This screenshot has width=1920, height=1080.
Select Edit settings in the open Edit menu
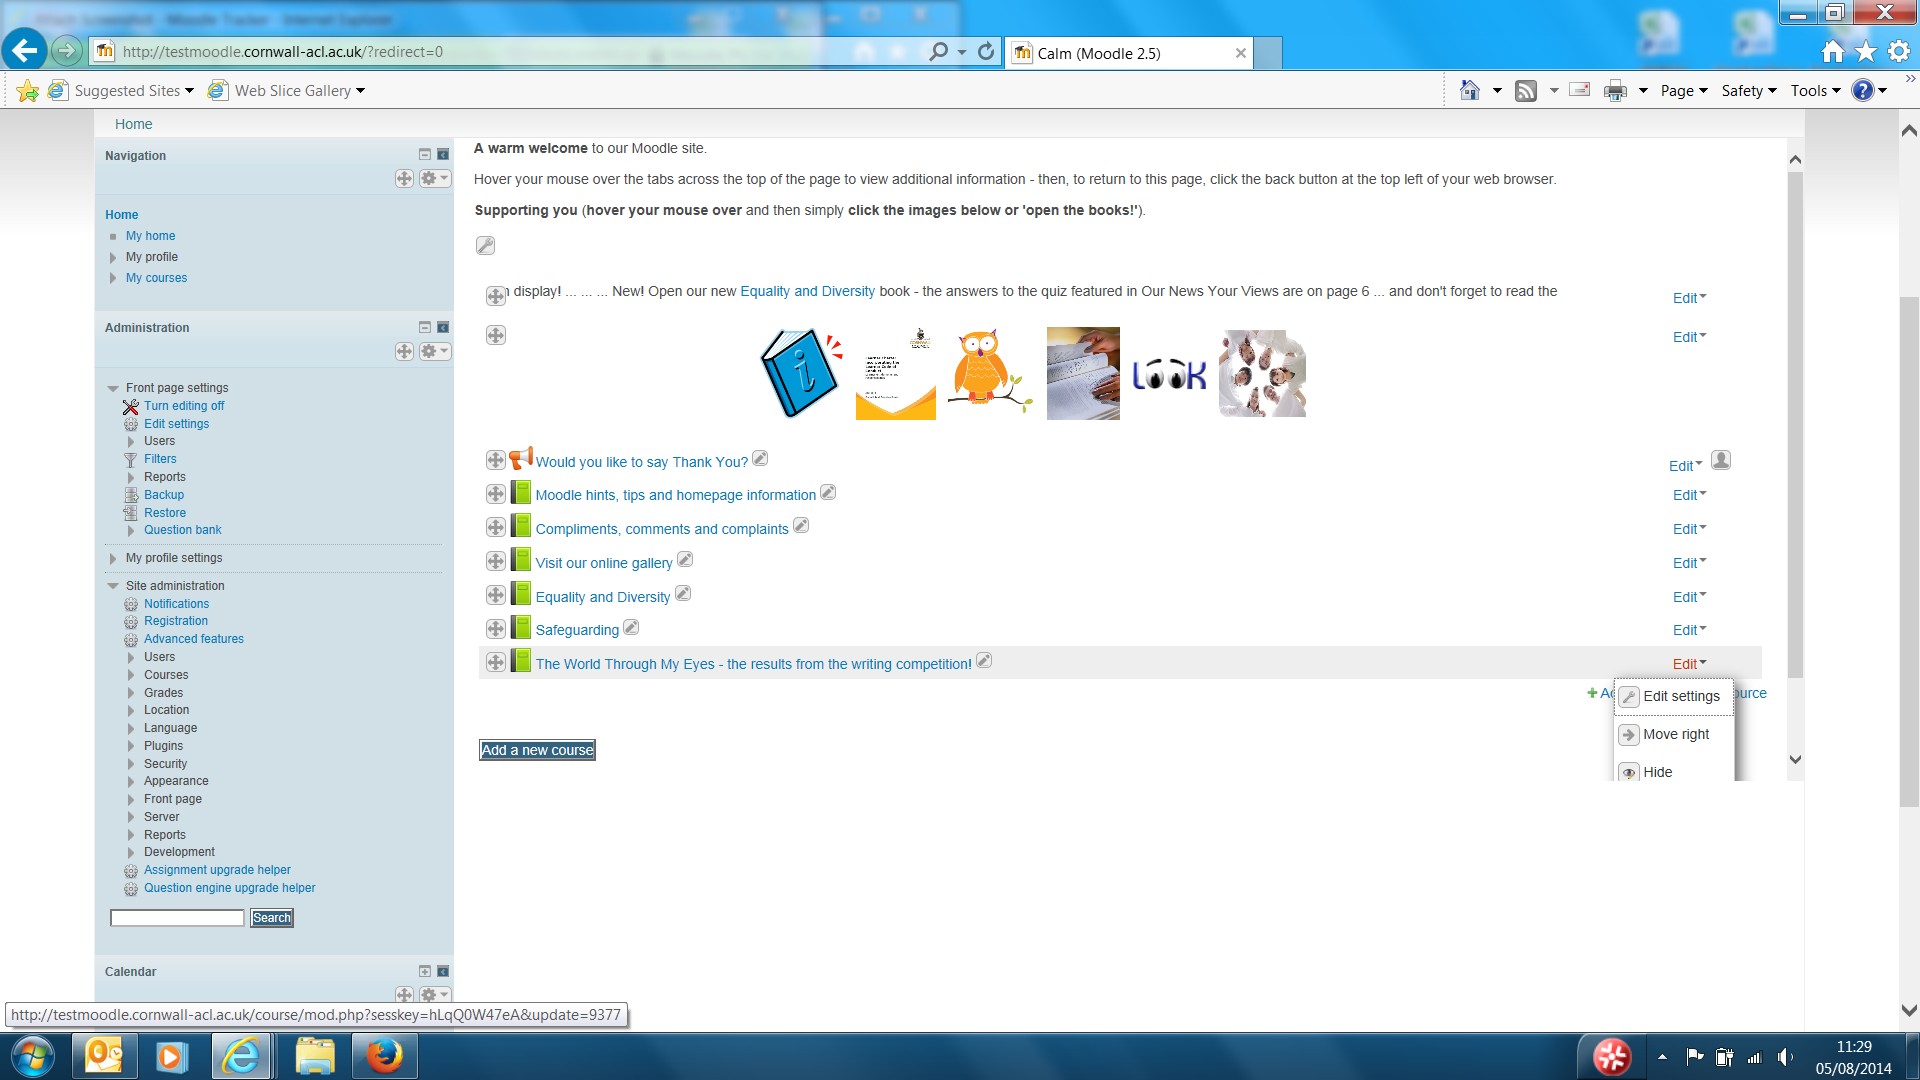[x=1673, y=696]
